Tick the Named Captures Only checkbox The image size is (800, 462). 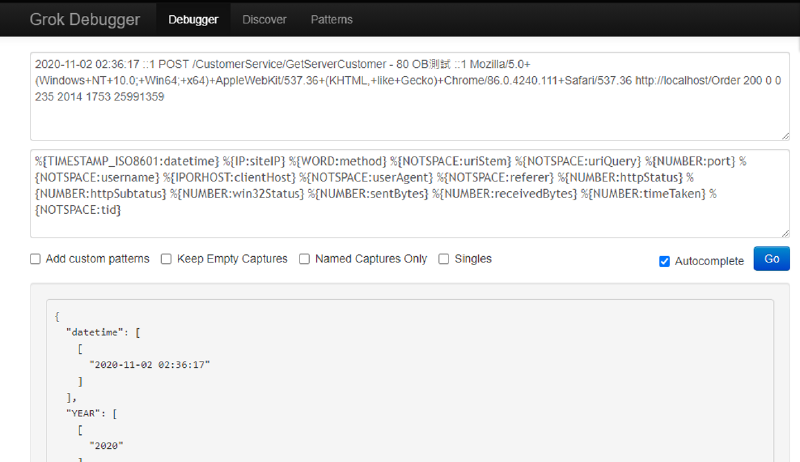305,259
